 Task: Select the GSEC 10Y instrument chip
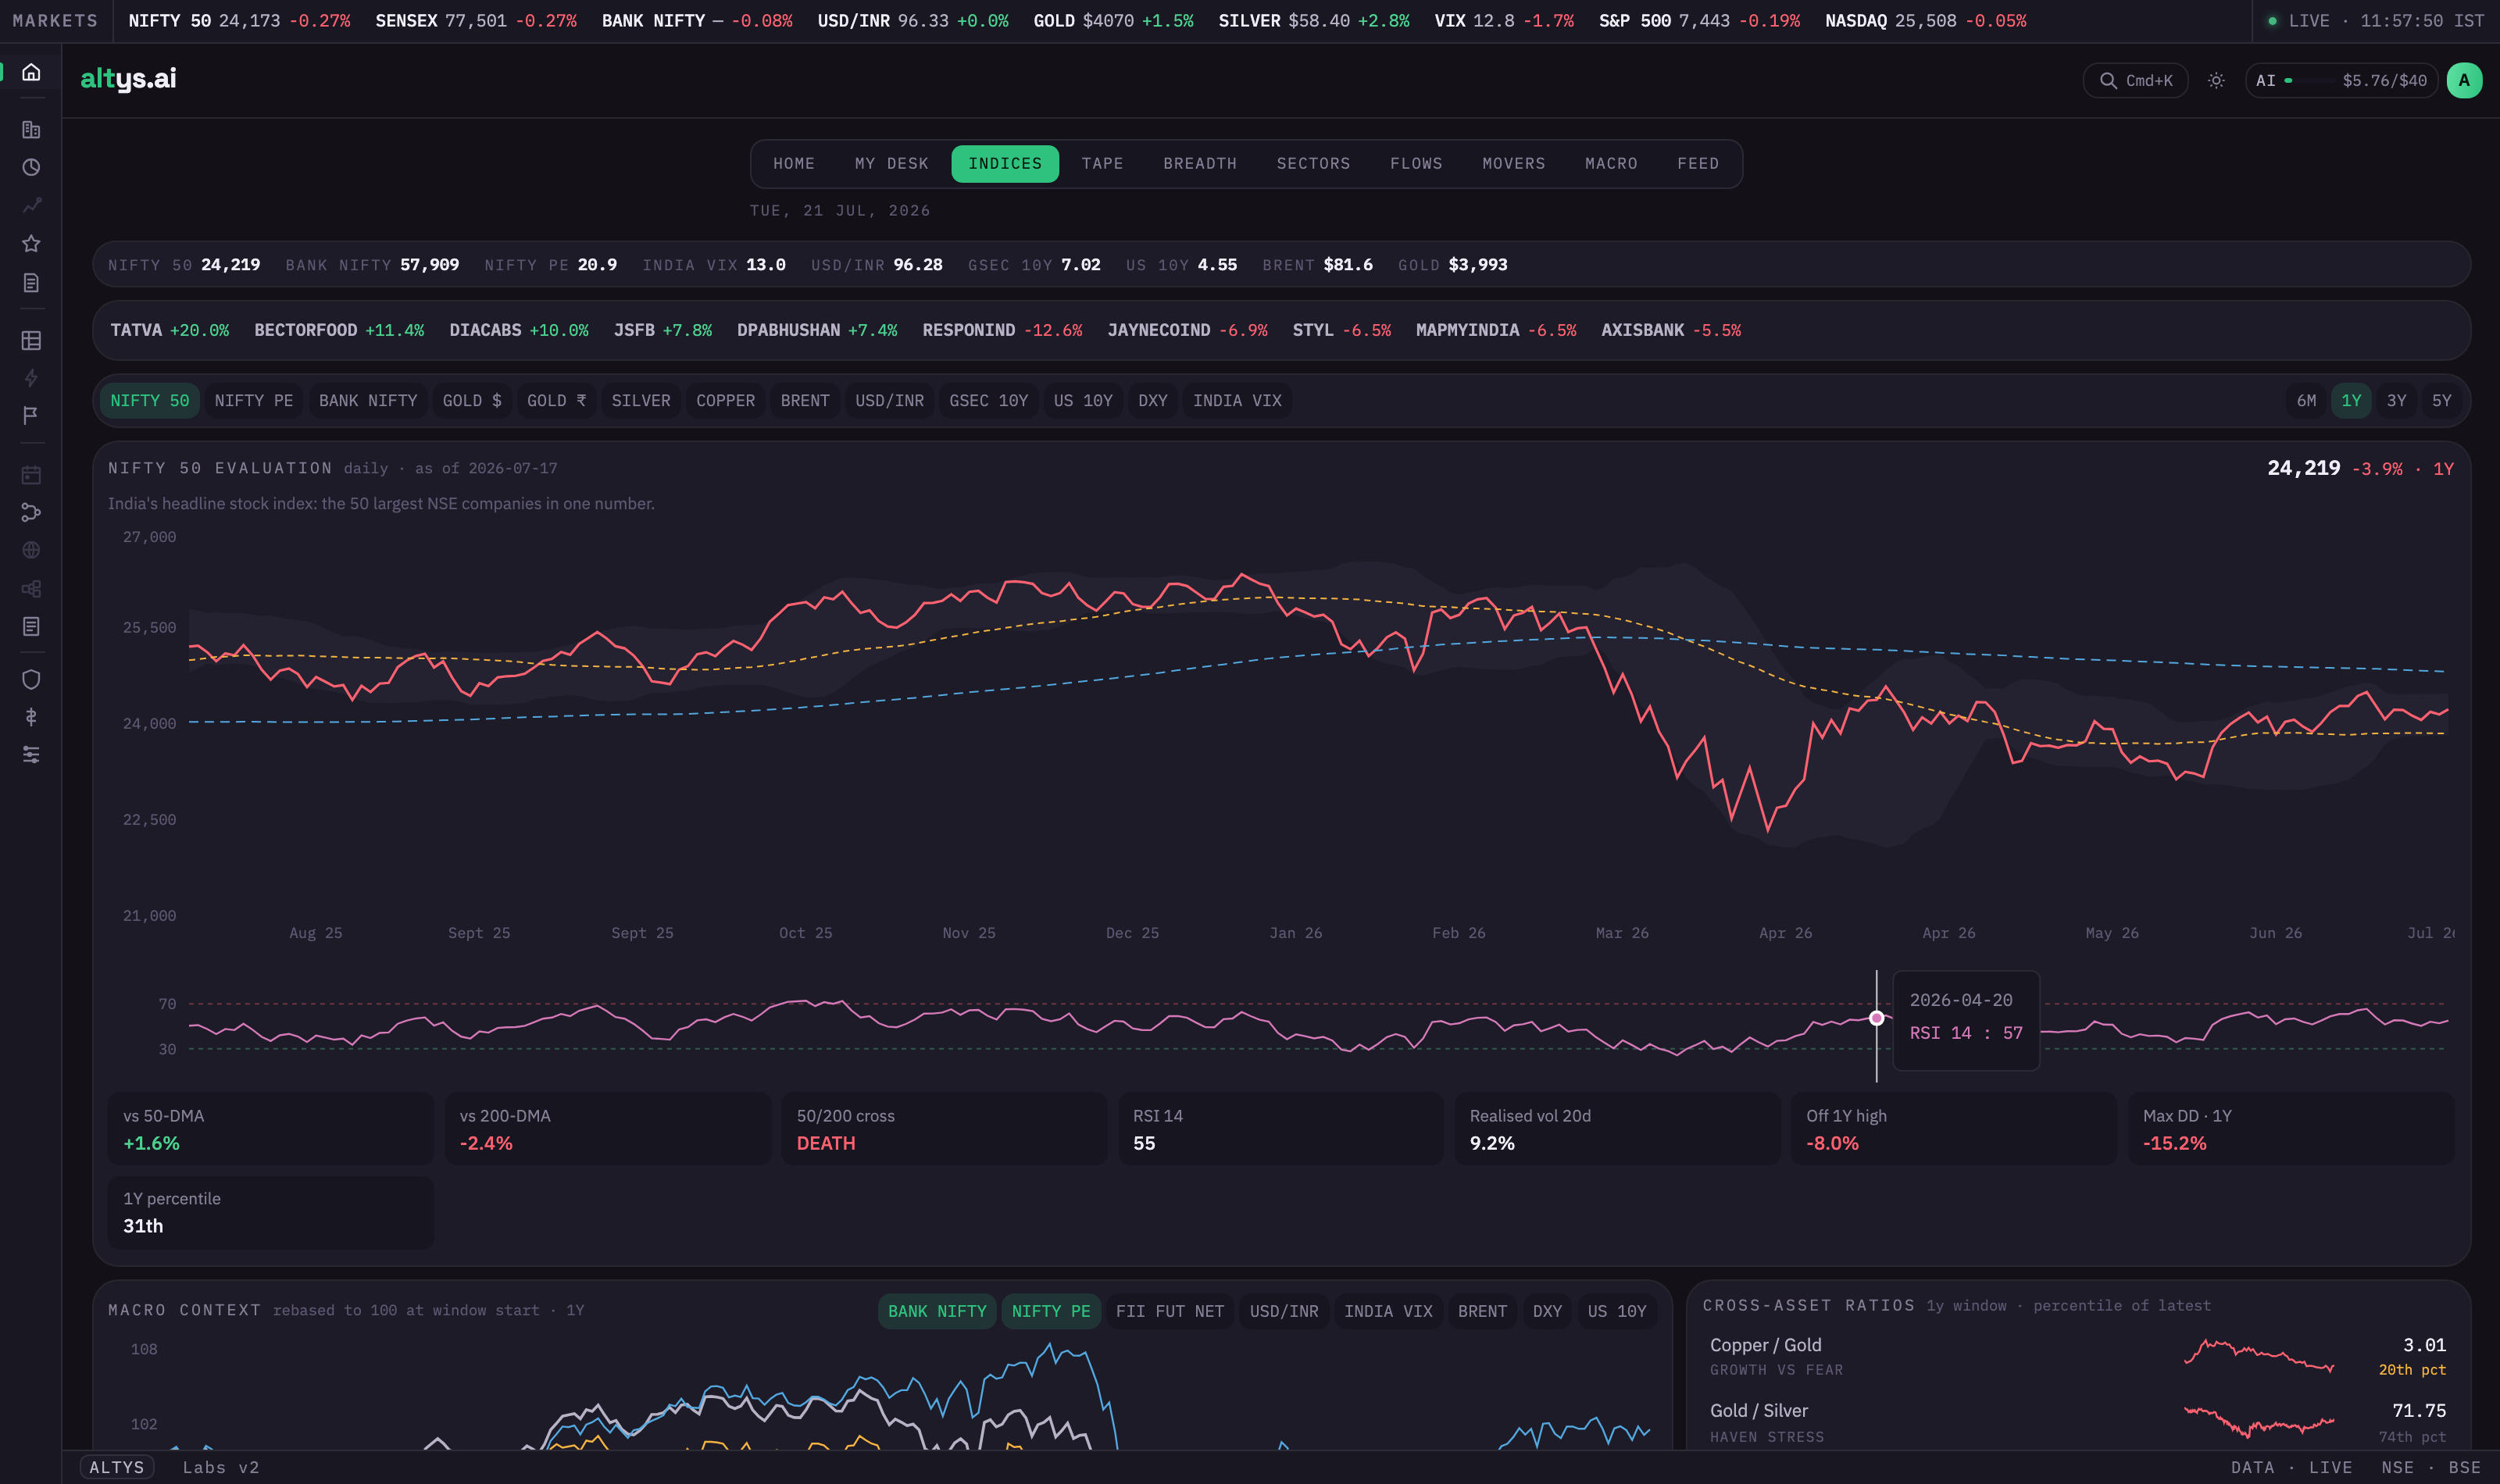coord(988,401)
